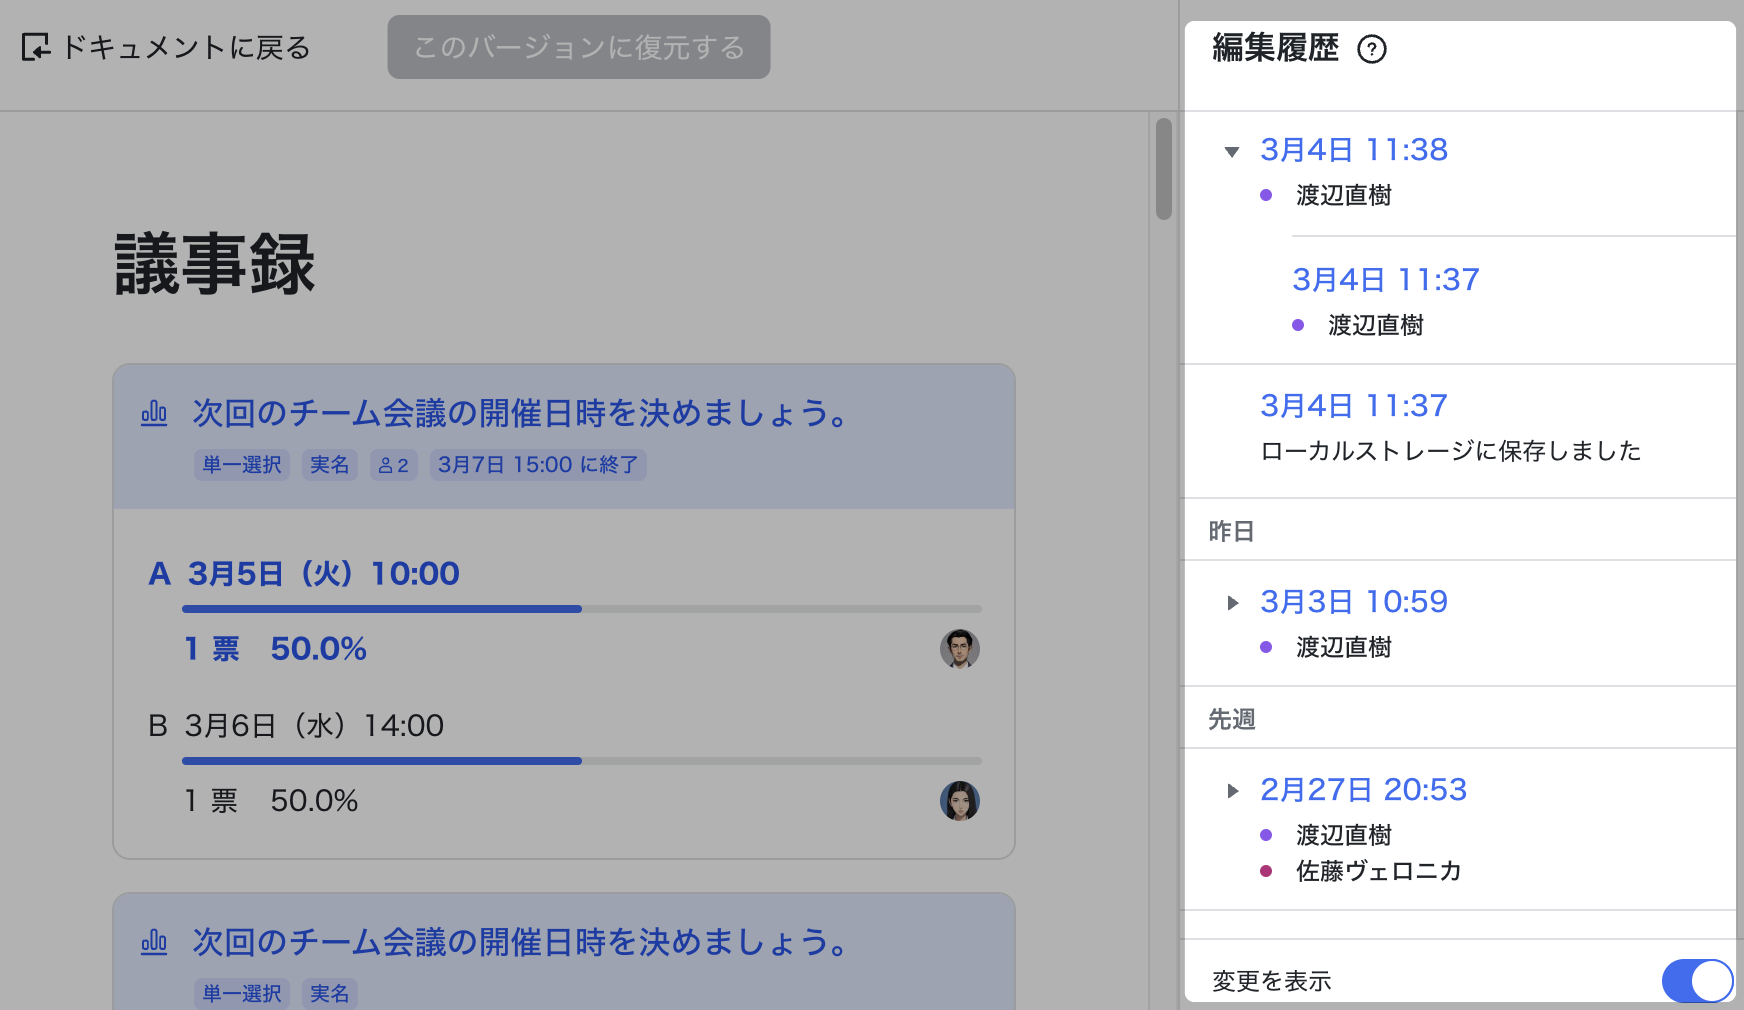
Task: Select the nested 3月4日 11:37 version by 渡辺直樹
Action: 1385,280
